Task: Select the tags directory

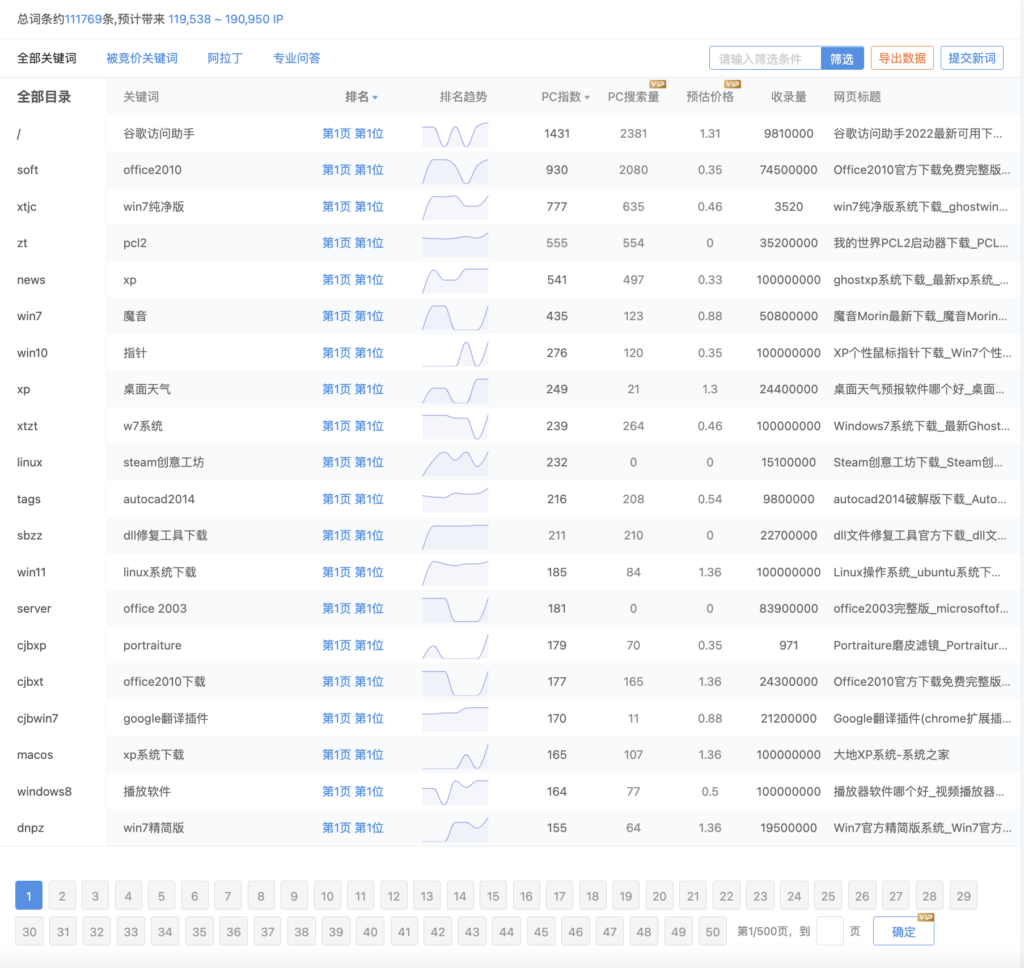Action: coord(29,499)
